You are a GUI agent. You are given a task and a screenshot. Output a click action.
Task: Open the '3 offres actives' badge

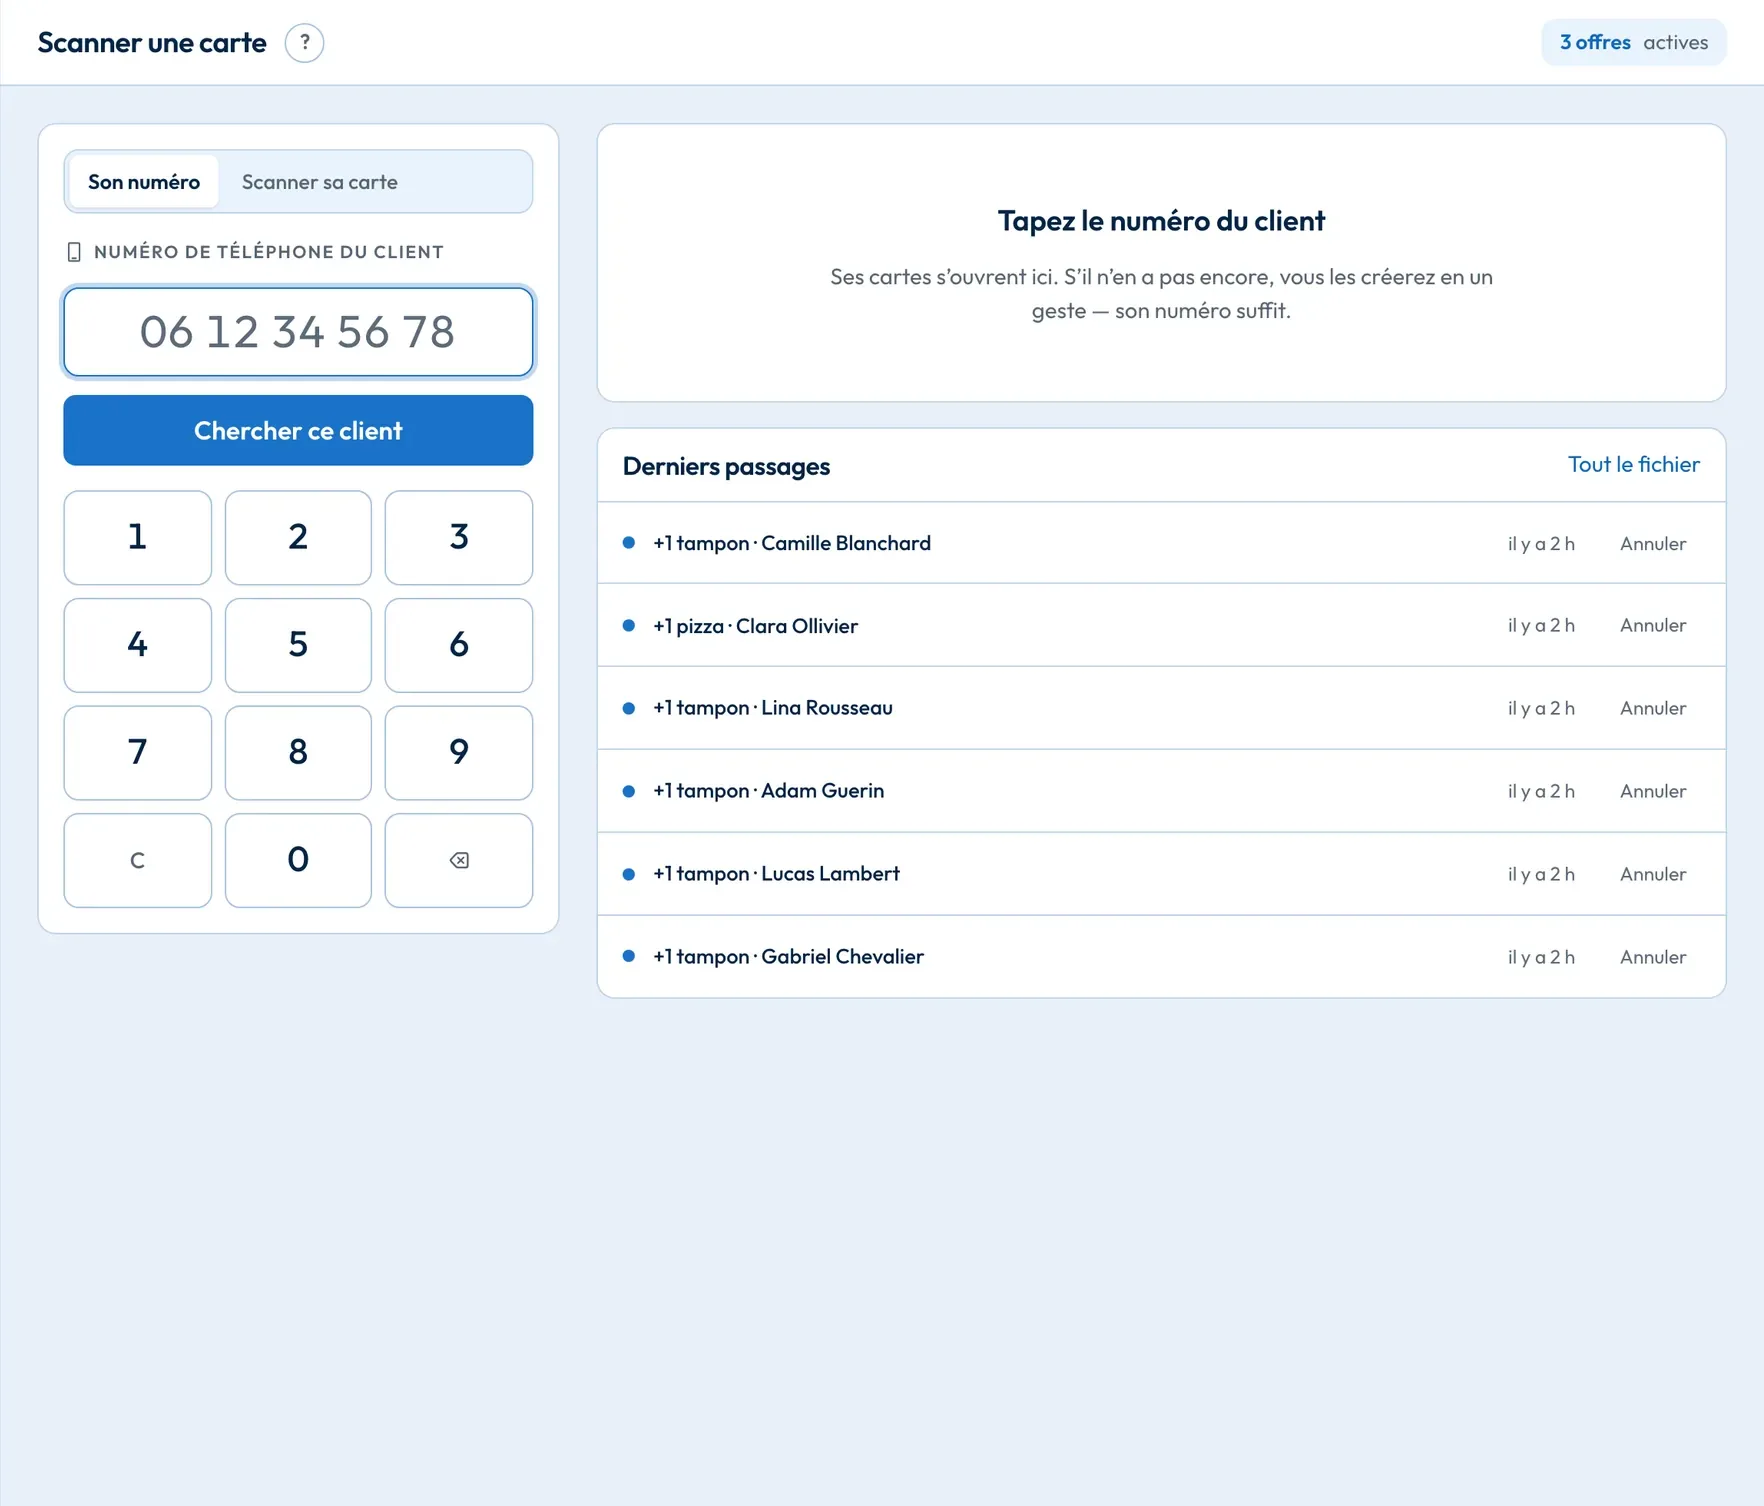[x=1634, y=43]
